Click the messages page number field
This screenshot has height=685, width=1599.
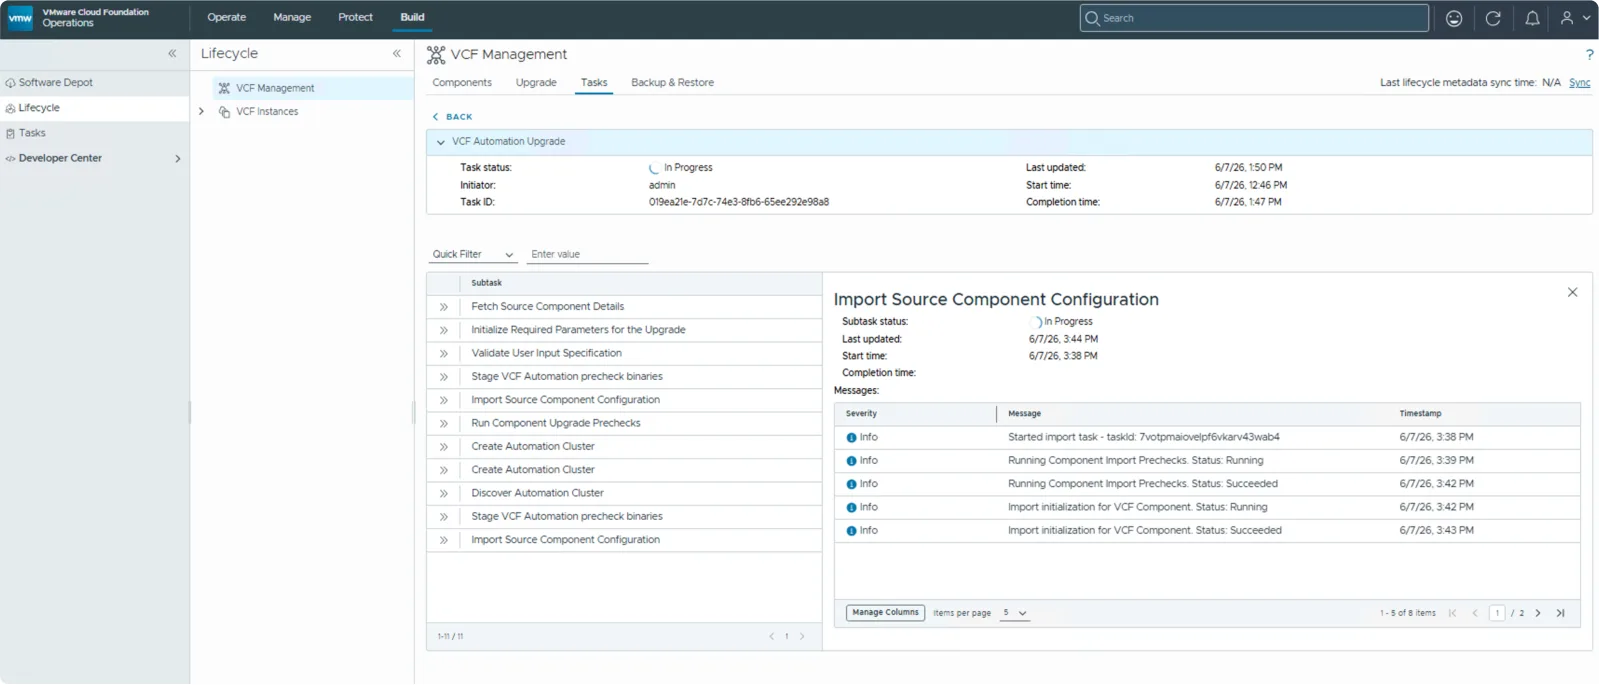click(1497, 613)
